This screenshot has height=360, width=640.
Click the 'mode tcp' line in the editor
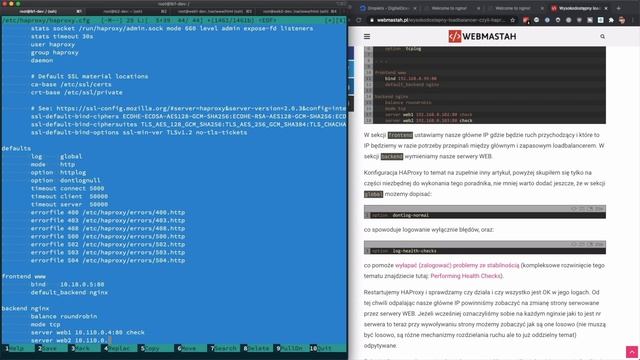(x=45, y=324)
